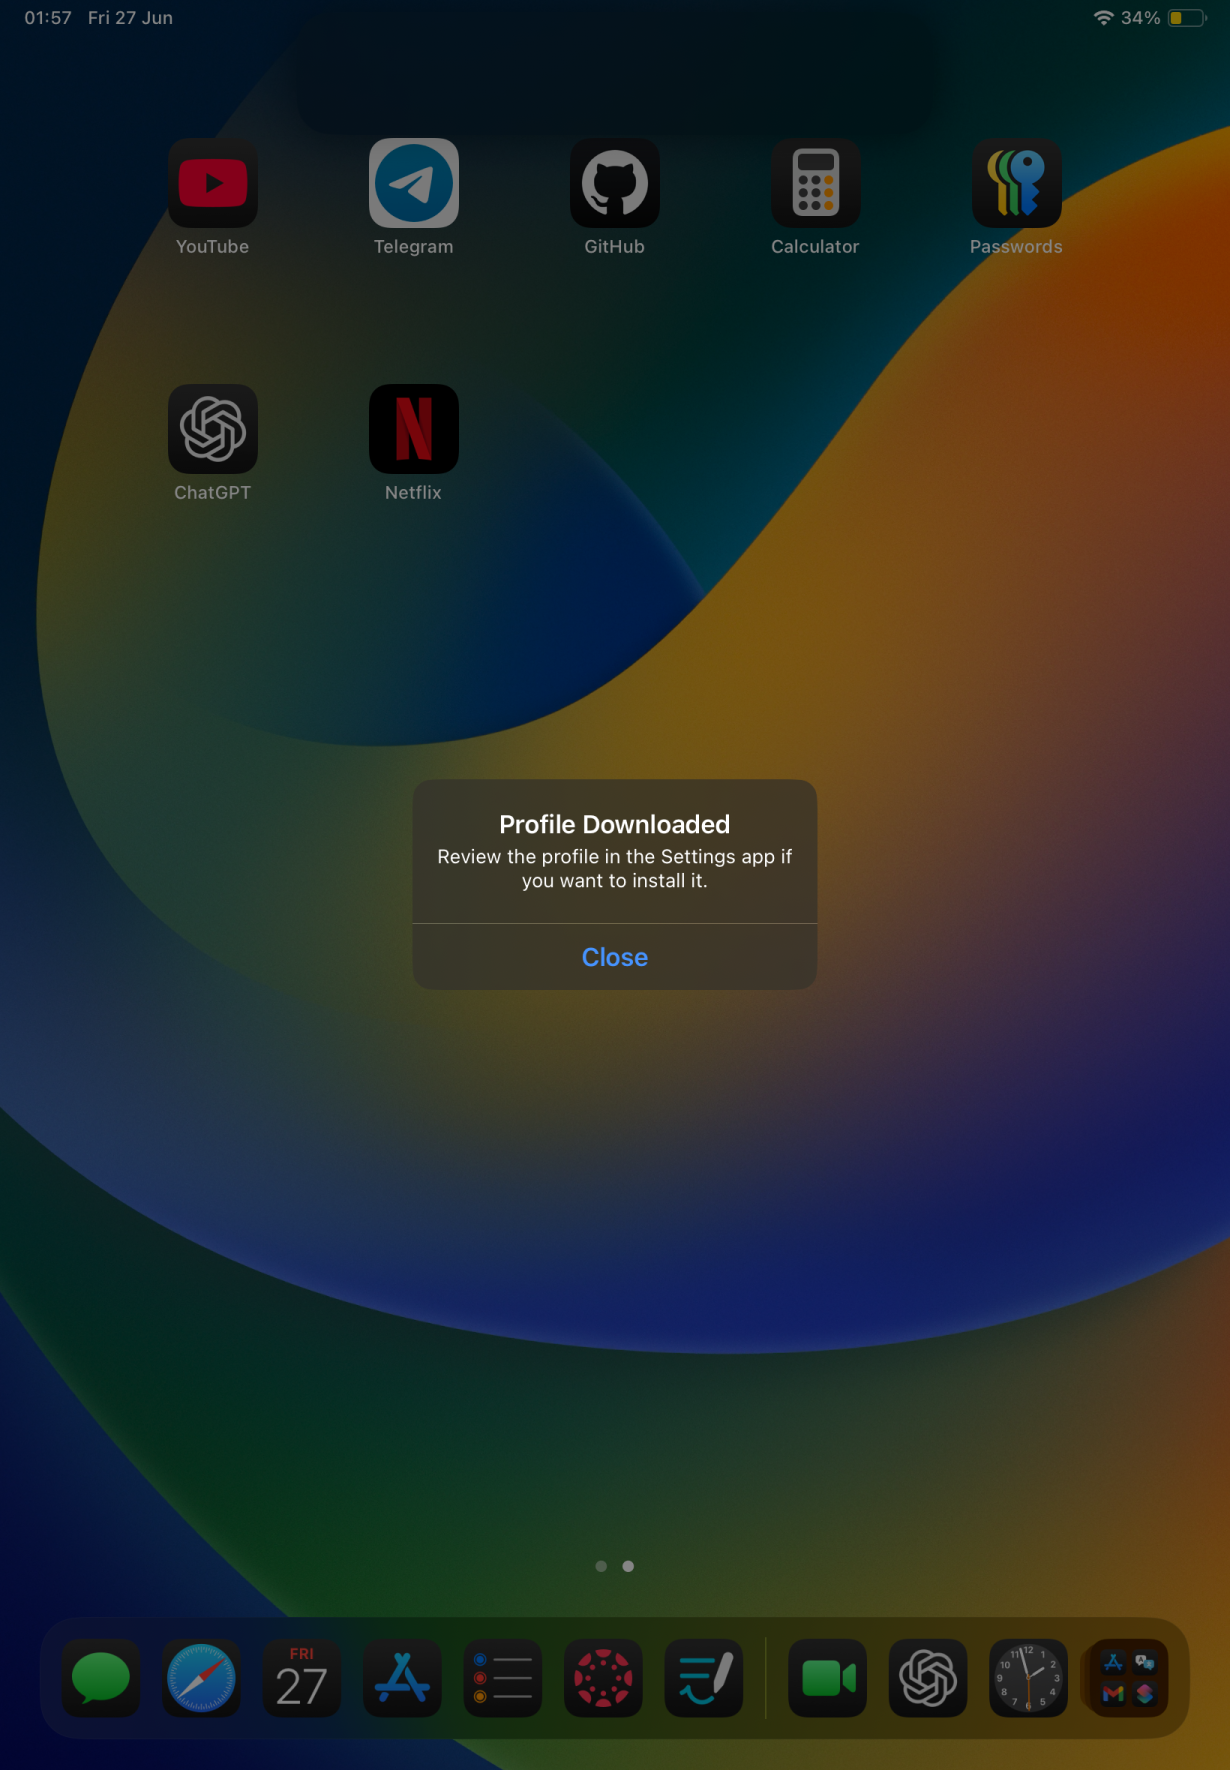
Task: Open Messages in the dock
Action: 101,1678
